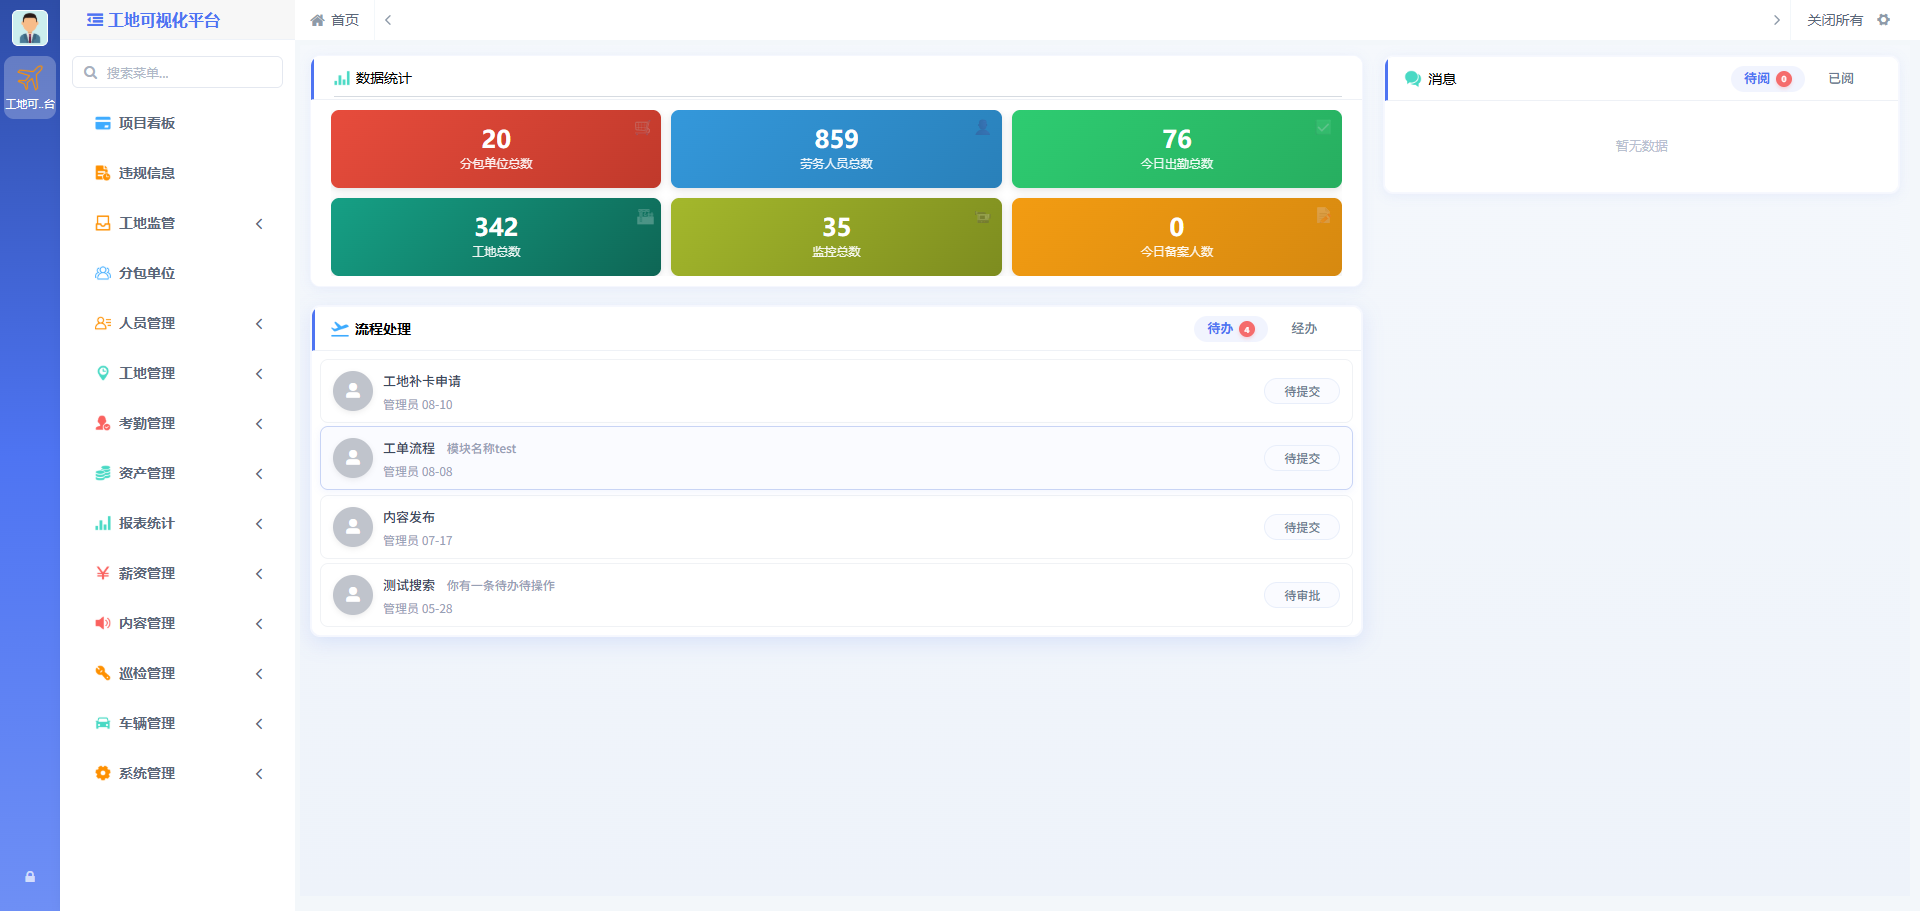Click the 车辆管理 car icon
The image size is (1920, 911).
(103, 723)
